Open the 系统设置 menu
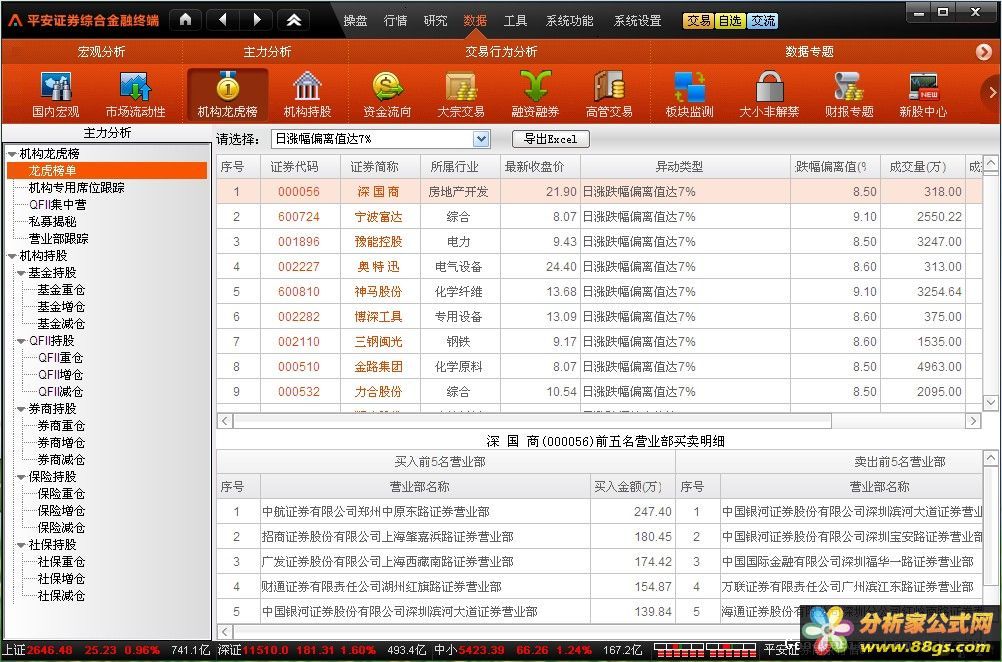 click(637, 21)
